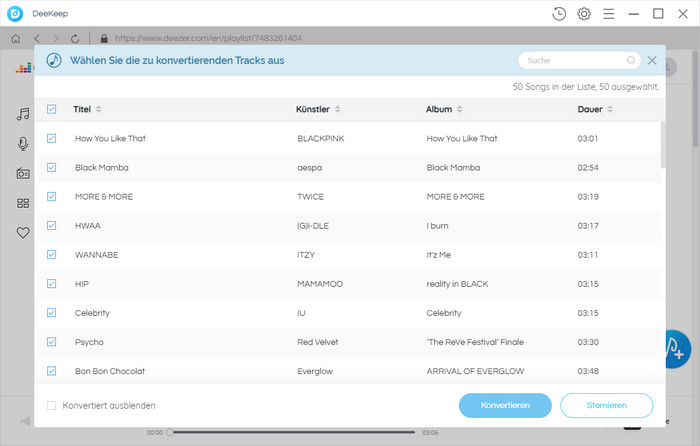The width and height of the screenshot is (700, 446).
Task: Open Radio icon in sidebar
Action: pos(23,173)
